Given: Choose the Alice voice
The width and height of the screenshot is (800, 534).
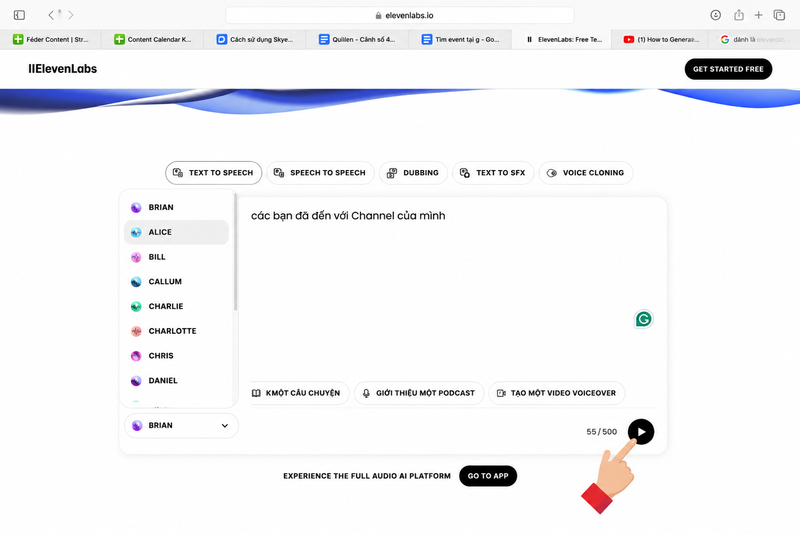Looking at the screenshot, I should coord(176,232).
